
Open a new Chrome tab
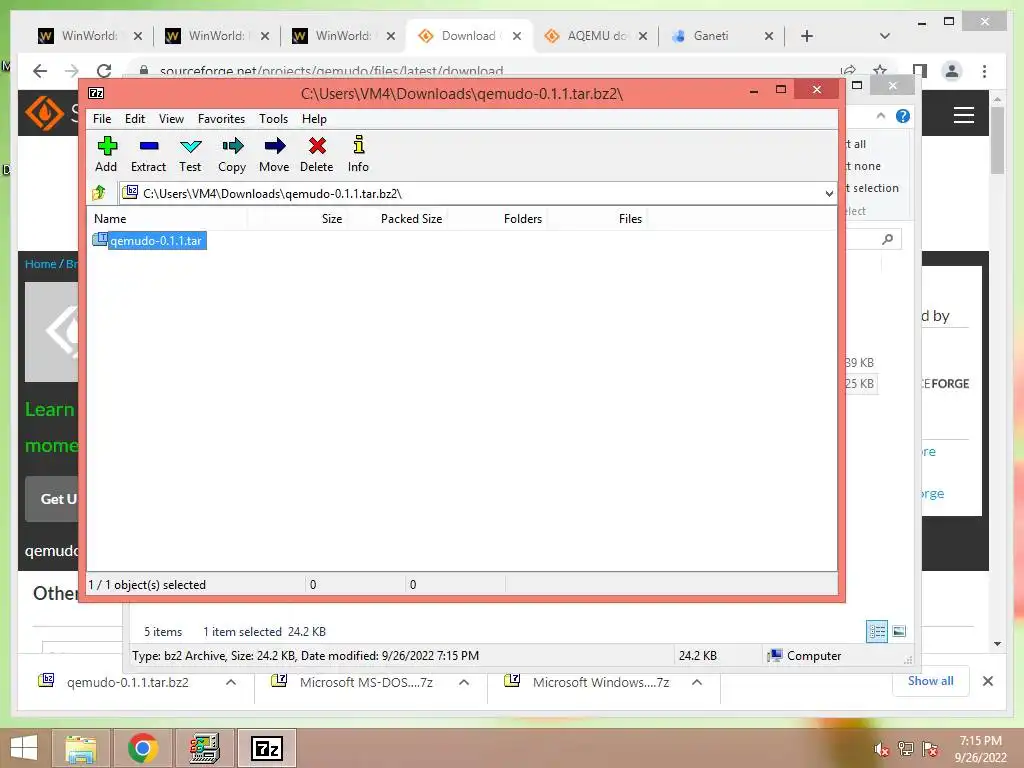click(x=807, y=36)
